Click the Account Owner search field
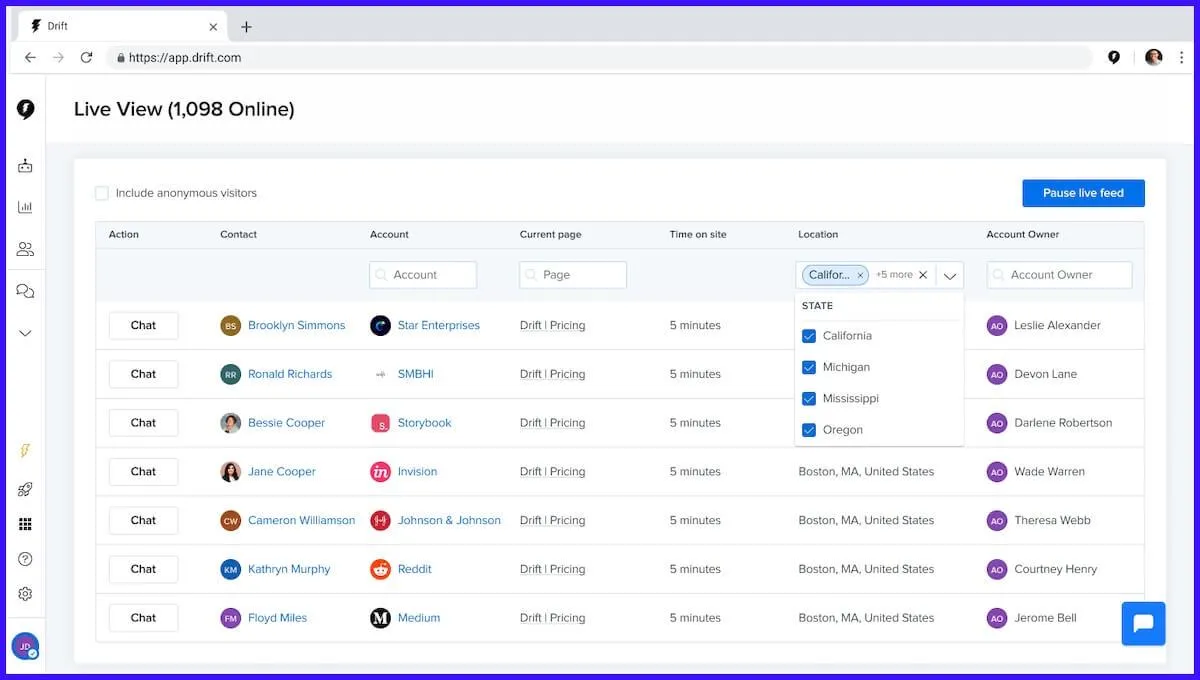1200x680 pixels. pyautogui.click(x=1059, y=275)
